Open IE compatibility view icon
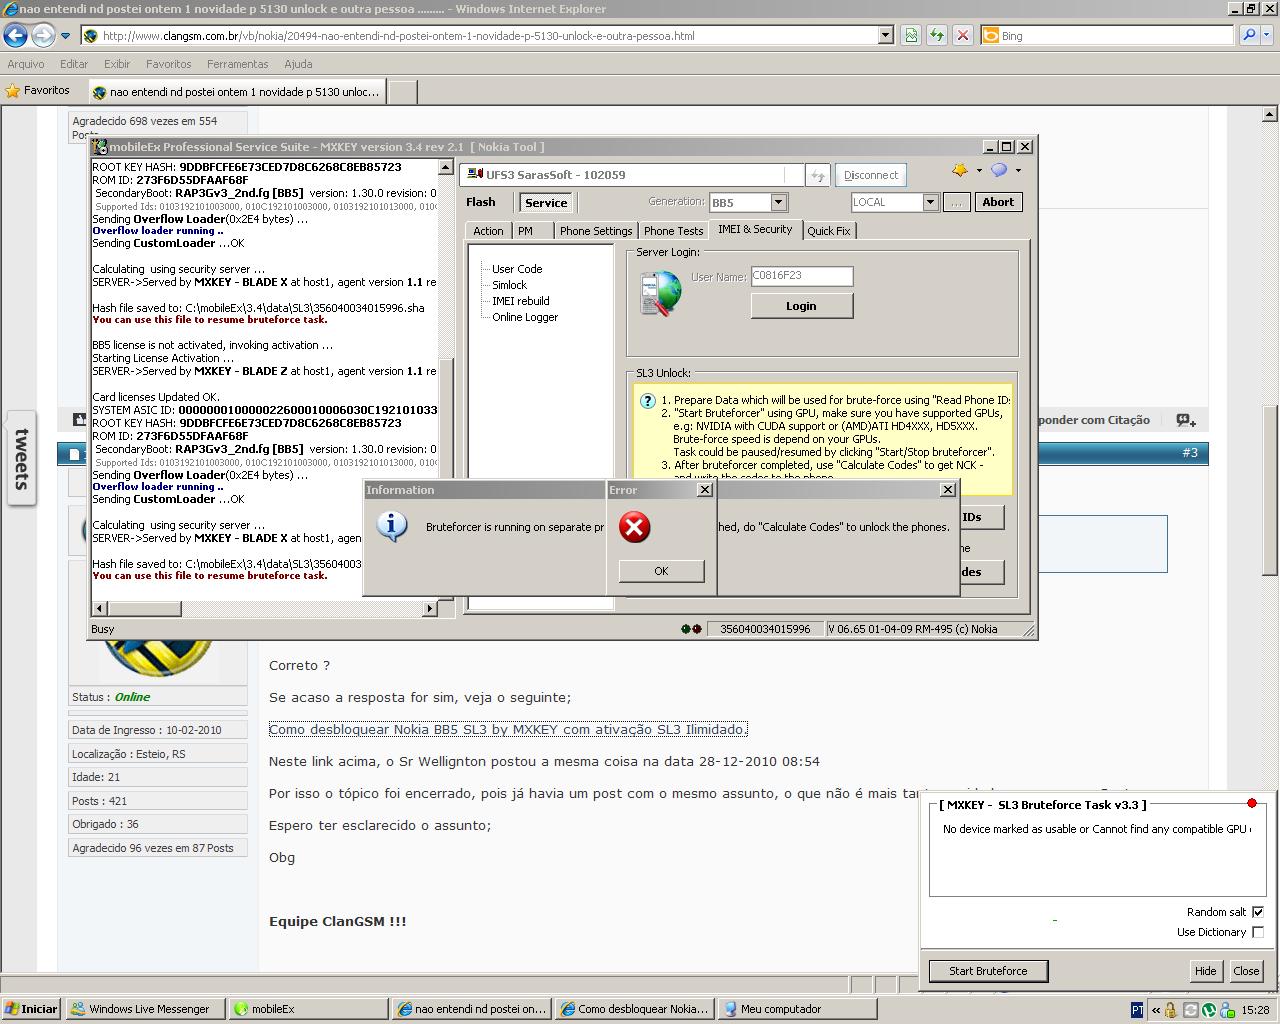 click(911, 35)
